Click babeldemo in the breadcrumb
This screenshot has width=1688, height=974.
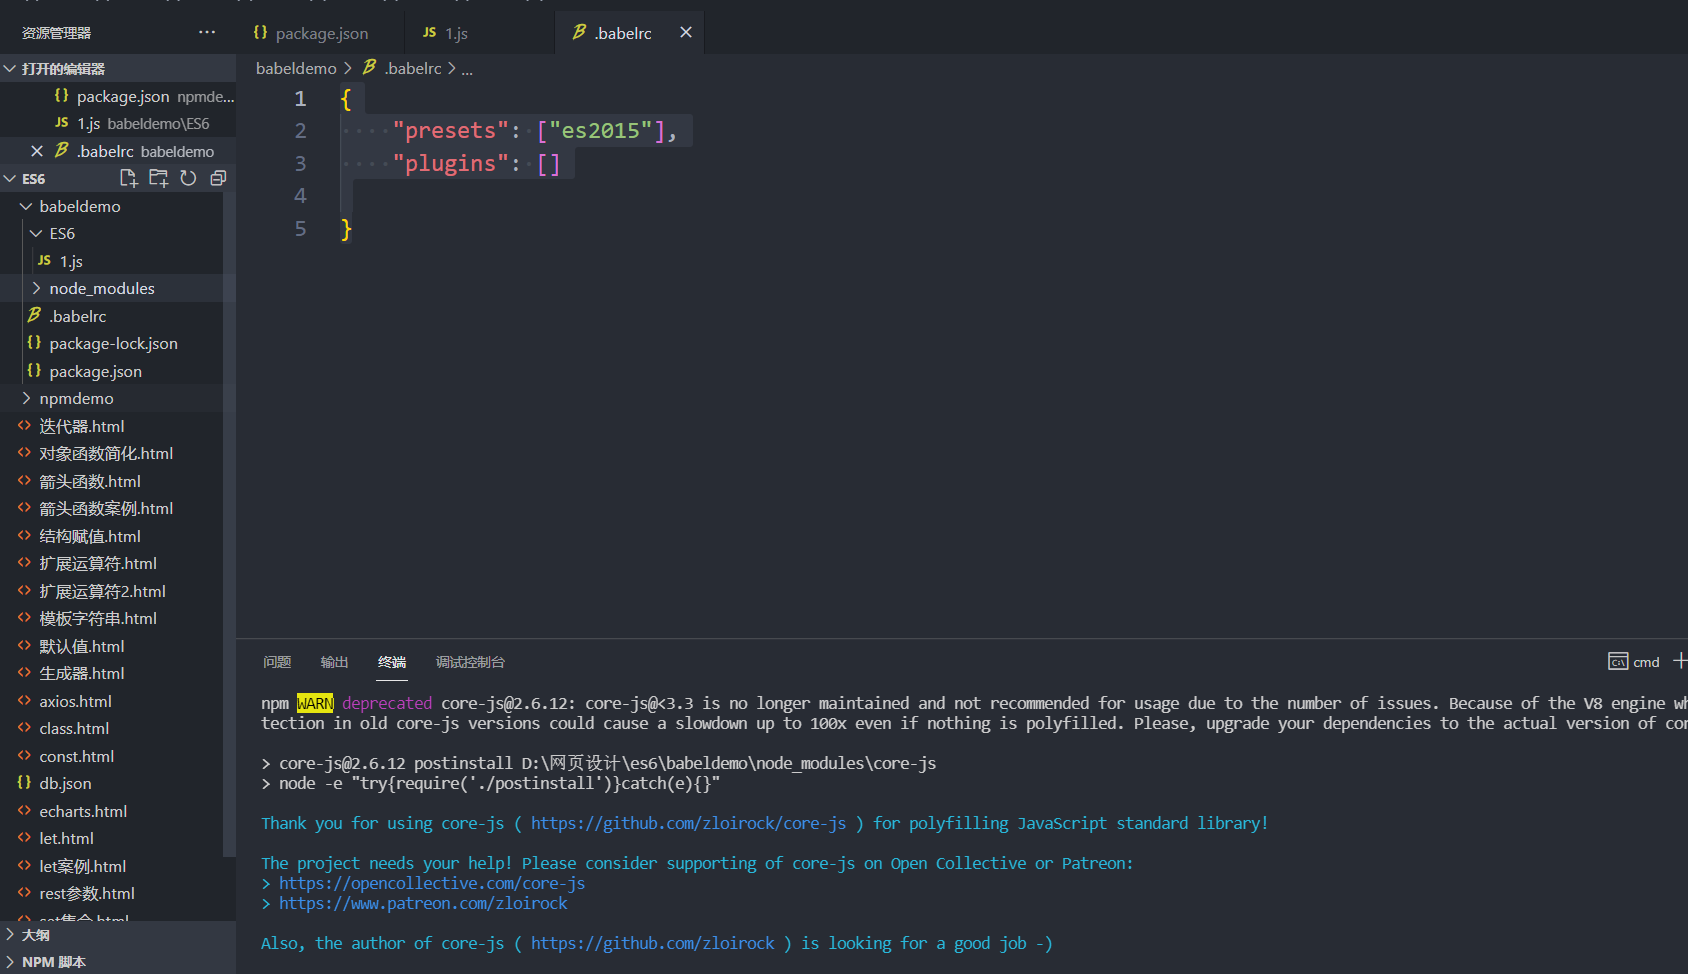[x=296, y=68]
